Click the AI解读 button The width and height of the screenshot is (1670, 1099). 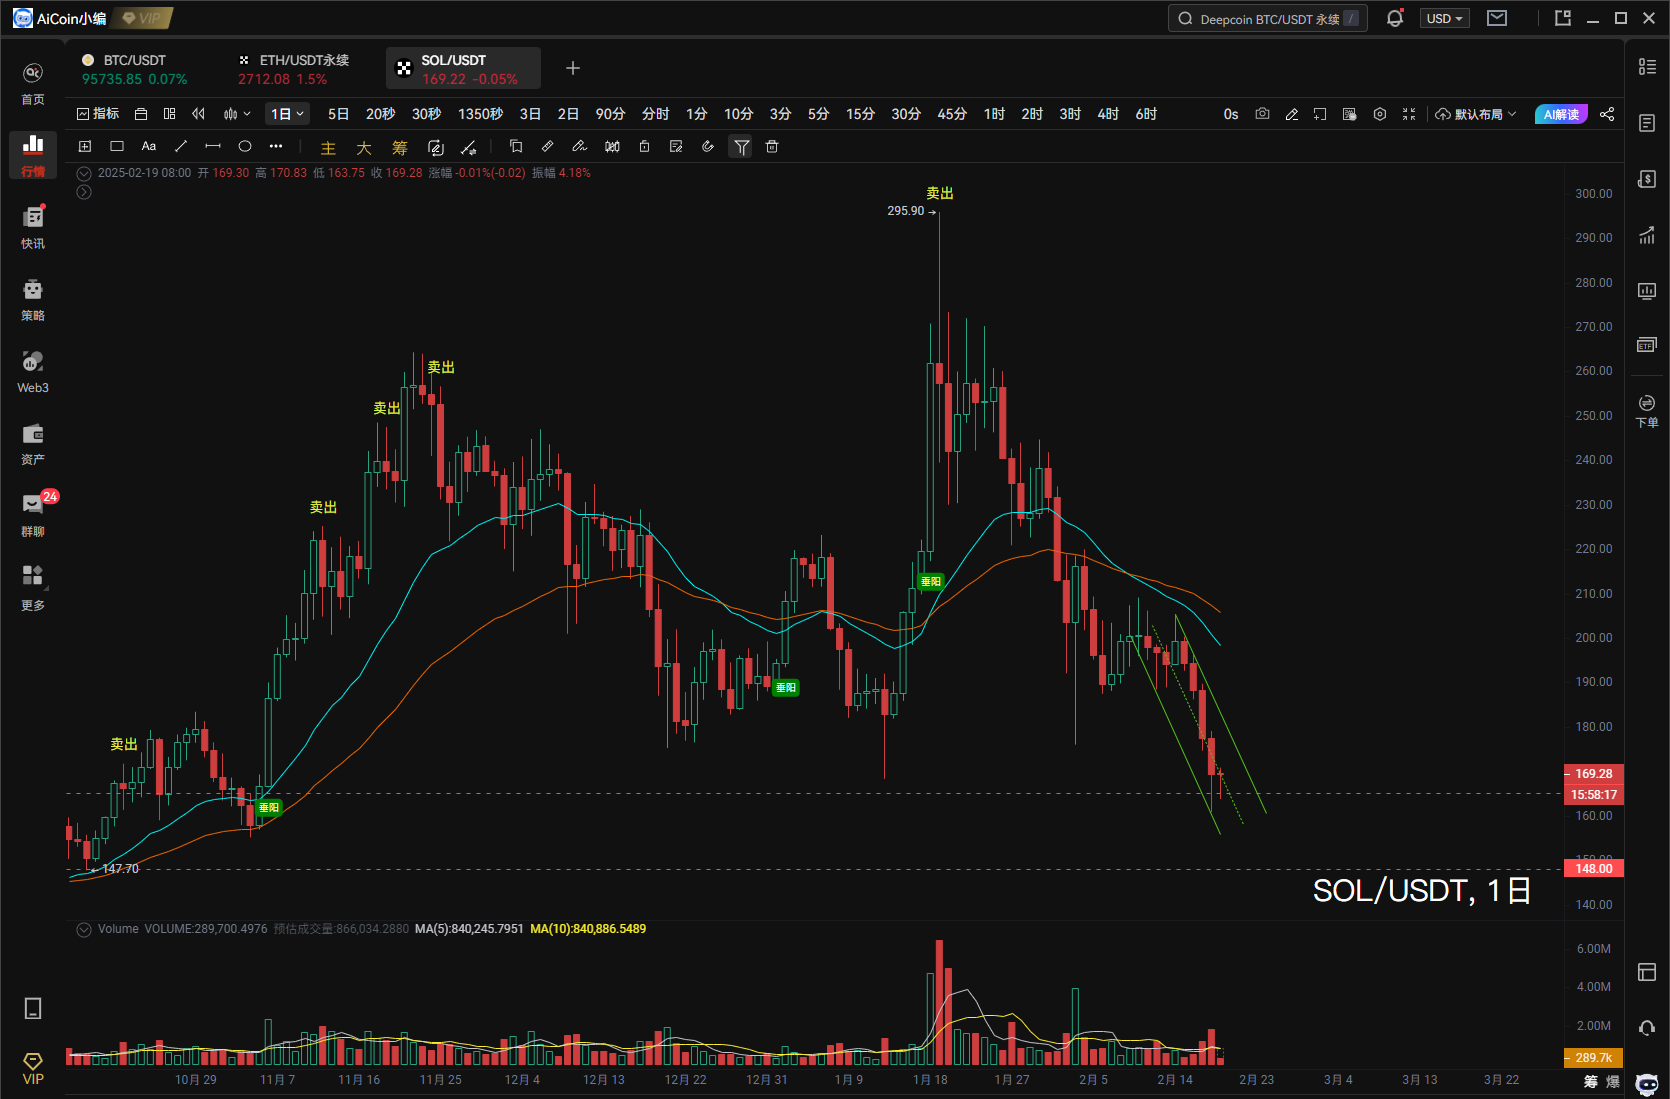pos(1561,114)
